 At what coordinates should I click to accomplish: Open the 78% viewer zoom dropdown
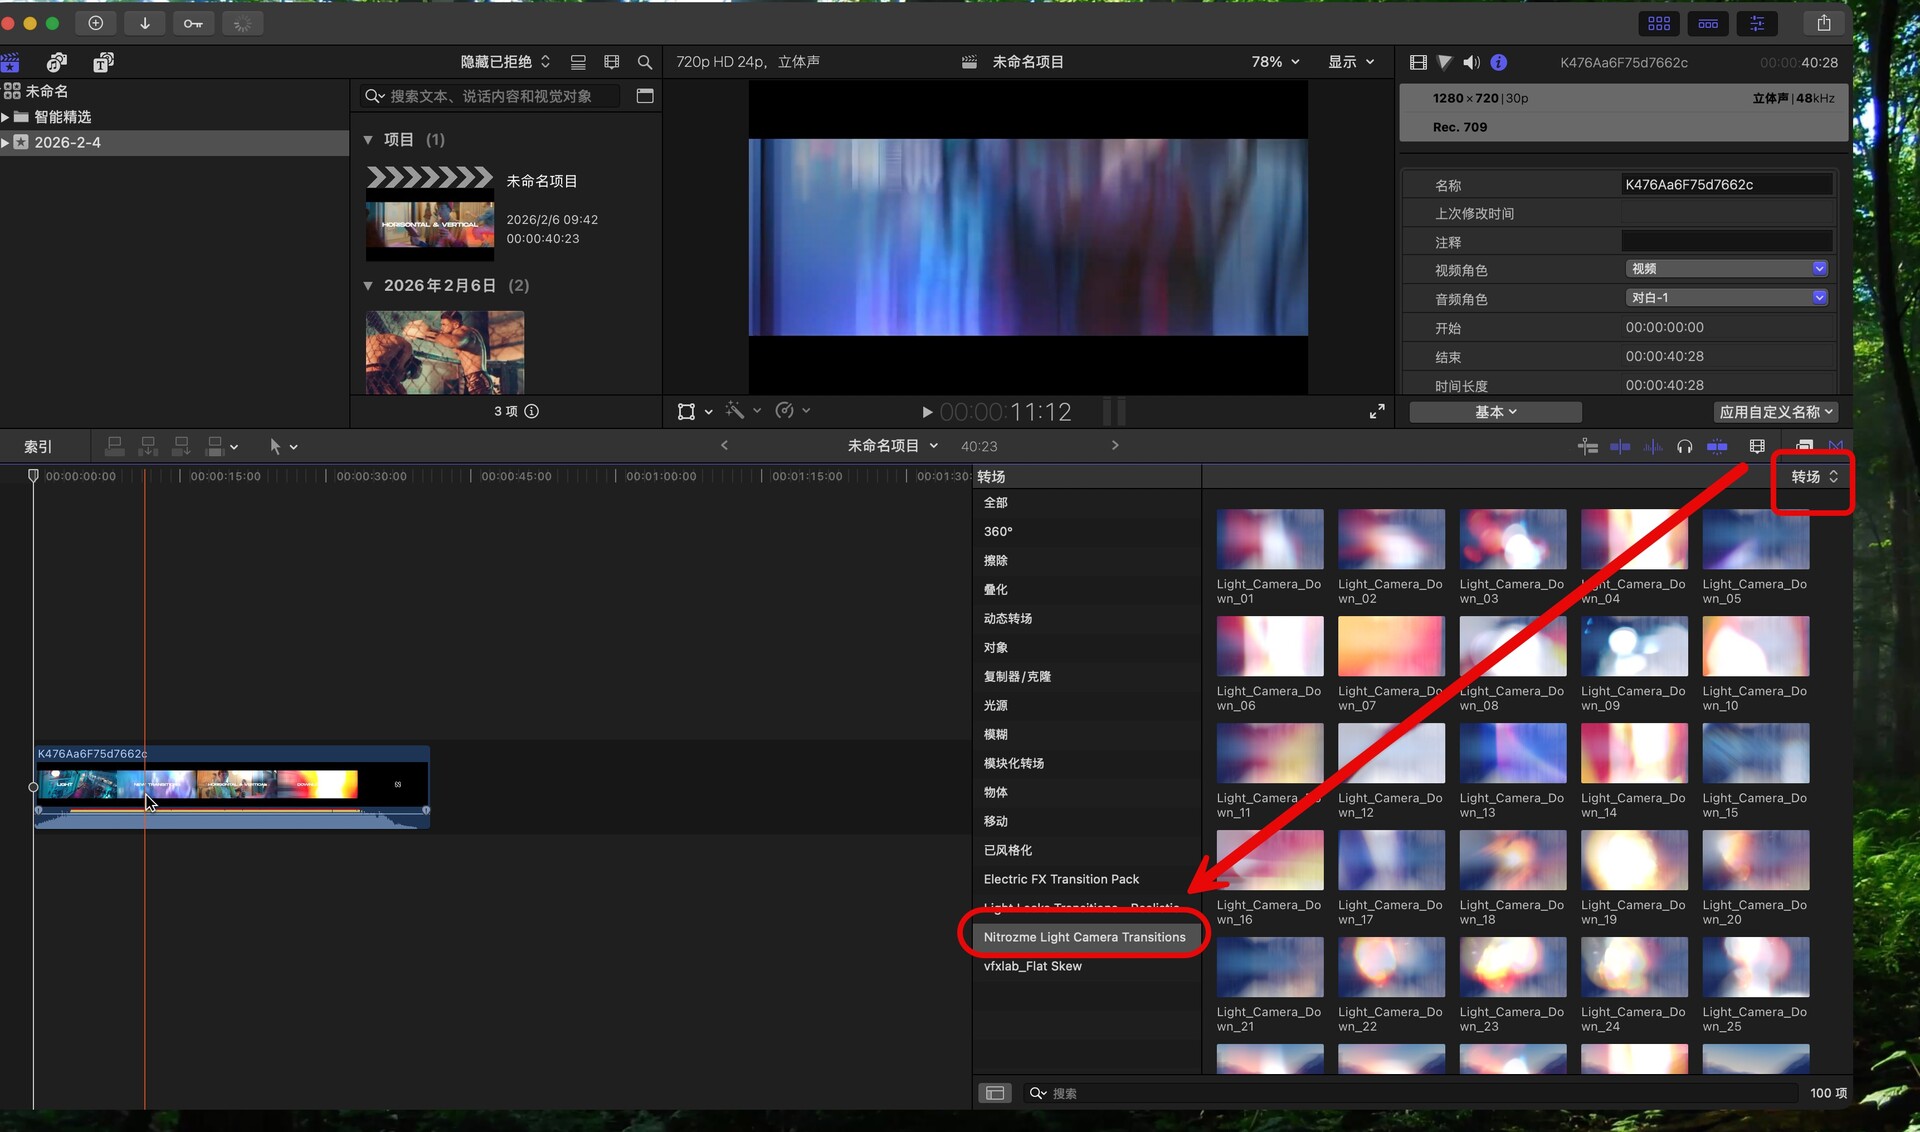click(1275, 62)
